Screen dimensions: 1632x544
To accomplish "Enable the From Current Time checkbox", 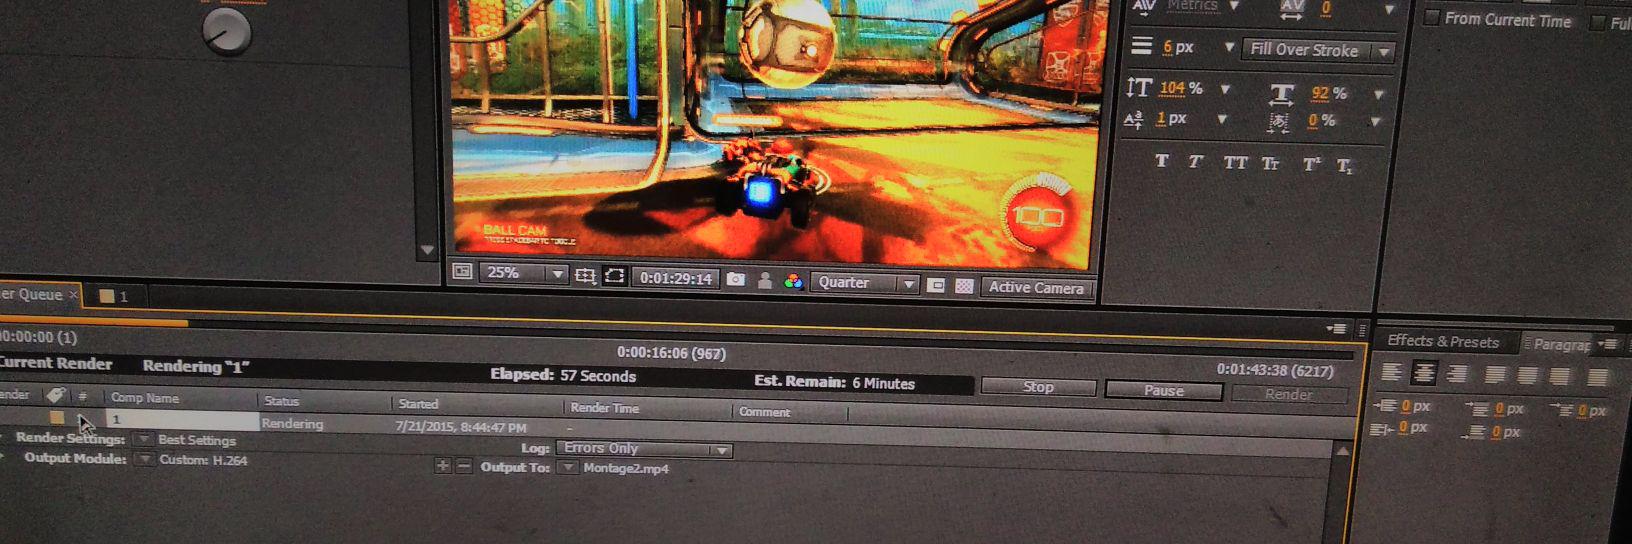I will 1431,17.
